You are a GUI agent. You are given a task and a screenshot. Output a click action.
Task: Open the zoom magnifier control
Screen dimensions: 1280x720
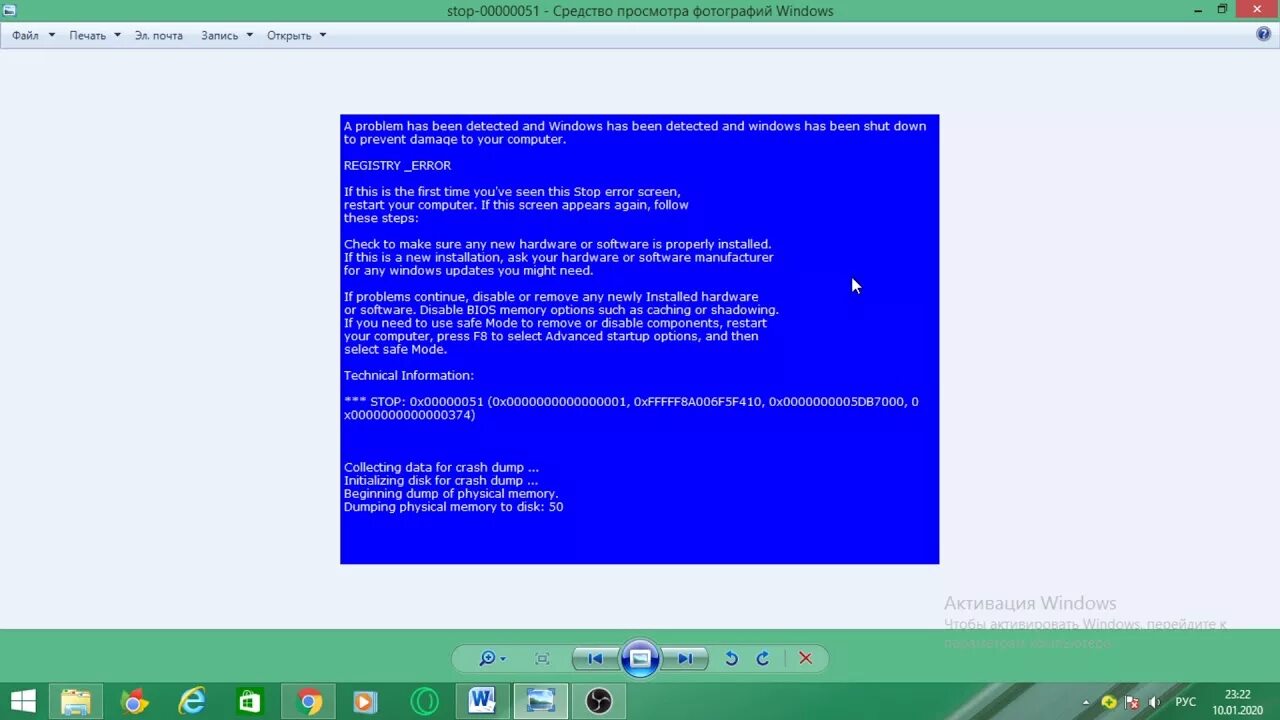pyautogui.click(x=492, y=658)
